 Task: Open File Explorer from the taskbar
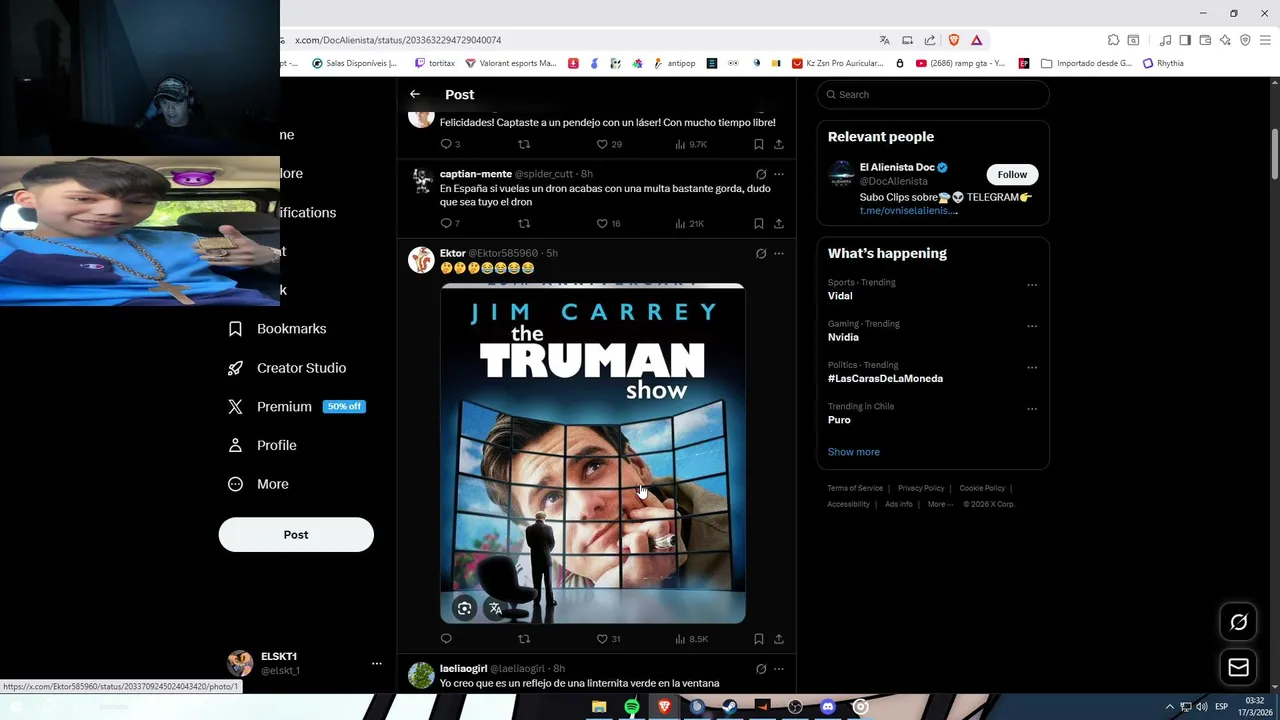pyautogui.click(x=599, y=707)
